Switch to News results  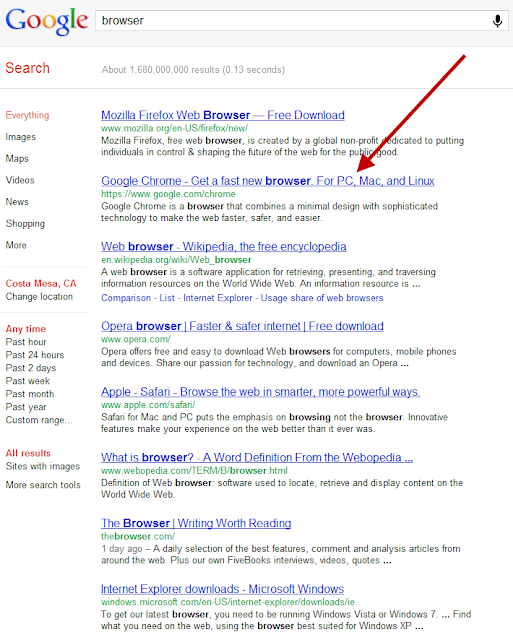pyautogui.click(x=17, y=202)
